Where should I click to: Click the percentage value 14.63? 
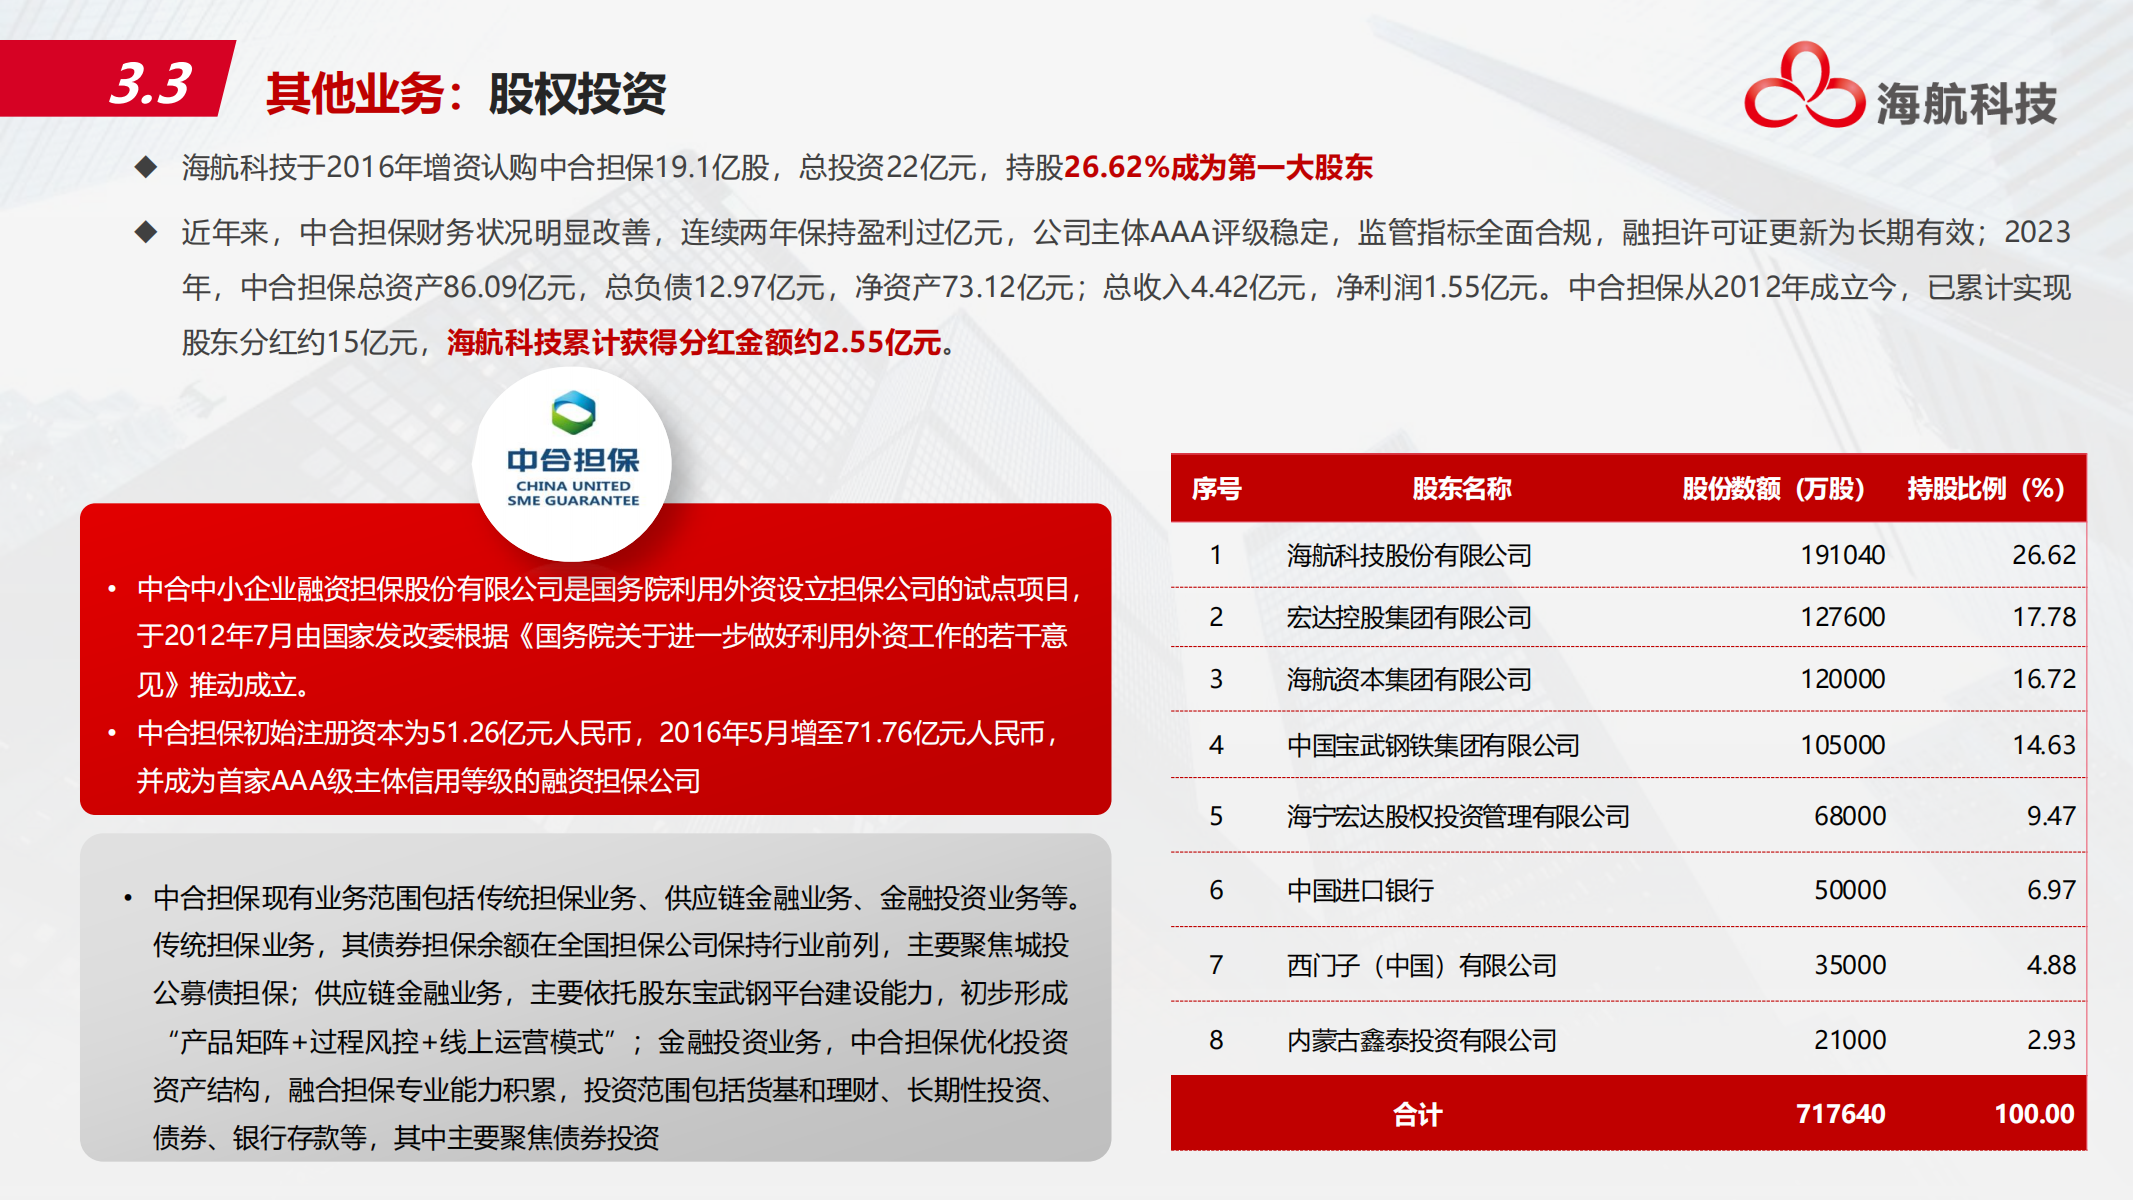(x=2044, y=745)
